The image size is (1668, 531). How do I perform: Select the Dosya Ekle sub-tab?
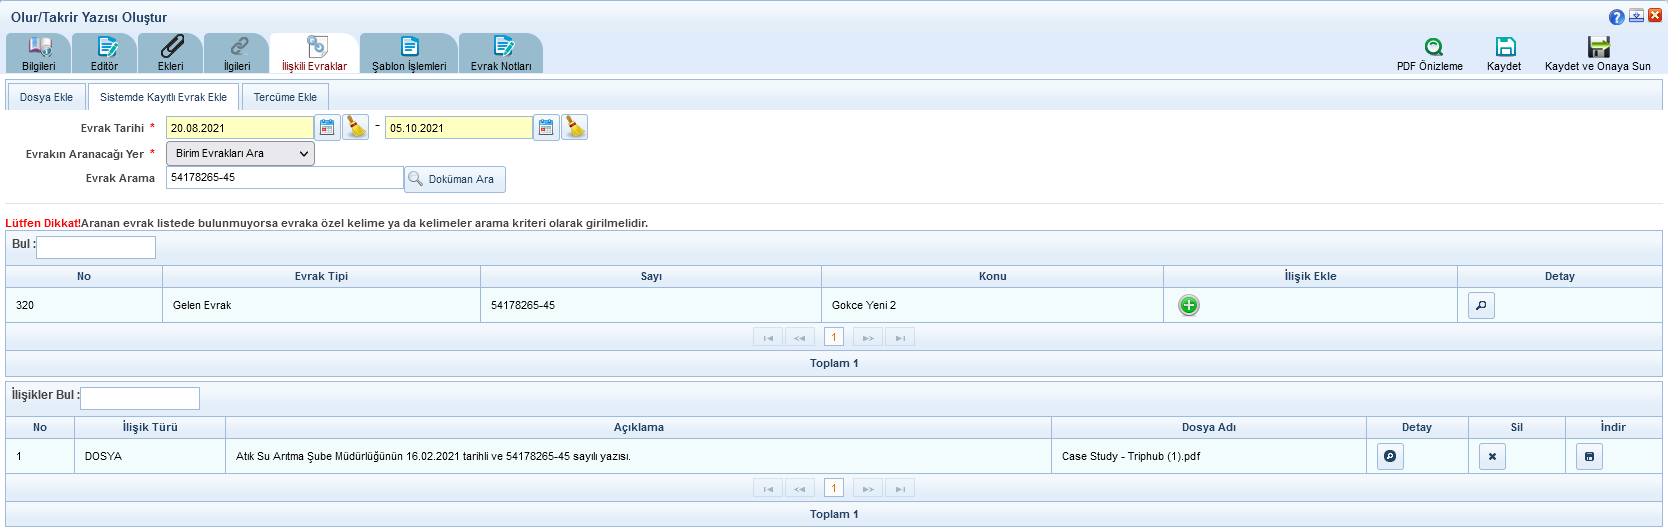46,97
